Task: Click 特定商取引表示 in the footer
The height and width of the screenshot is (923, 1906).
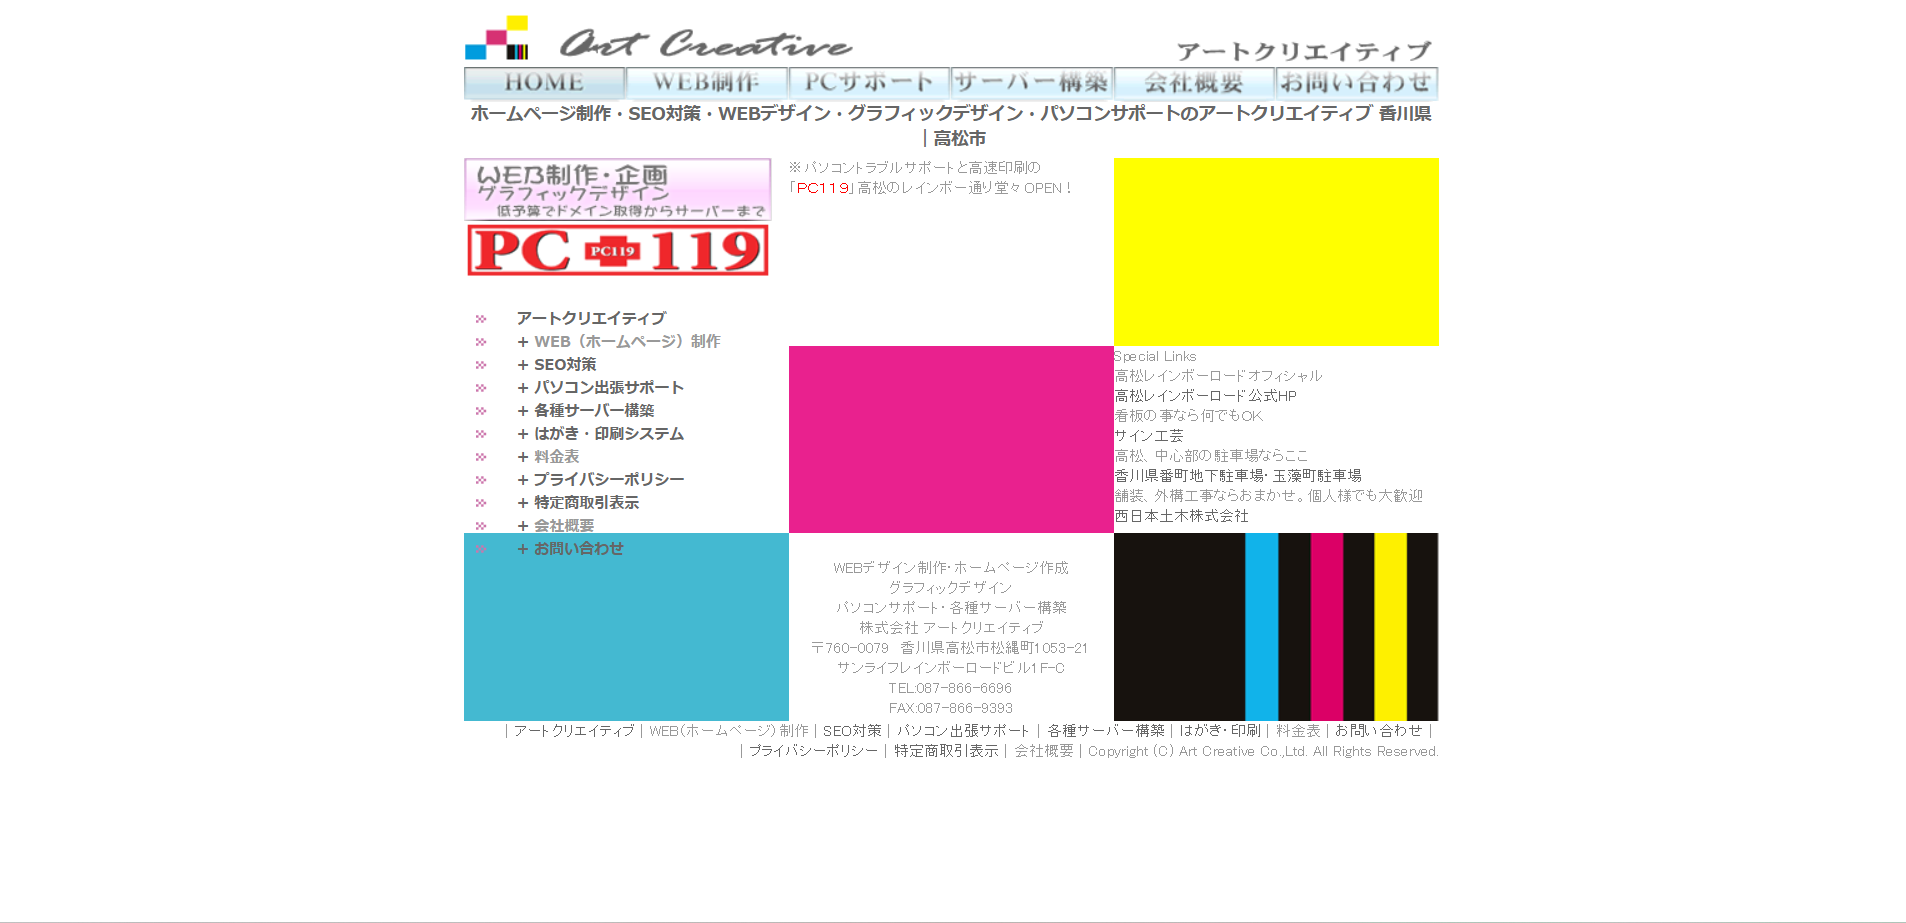Action: point(945,751)
